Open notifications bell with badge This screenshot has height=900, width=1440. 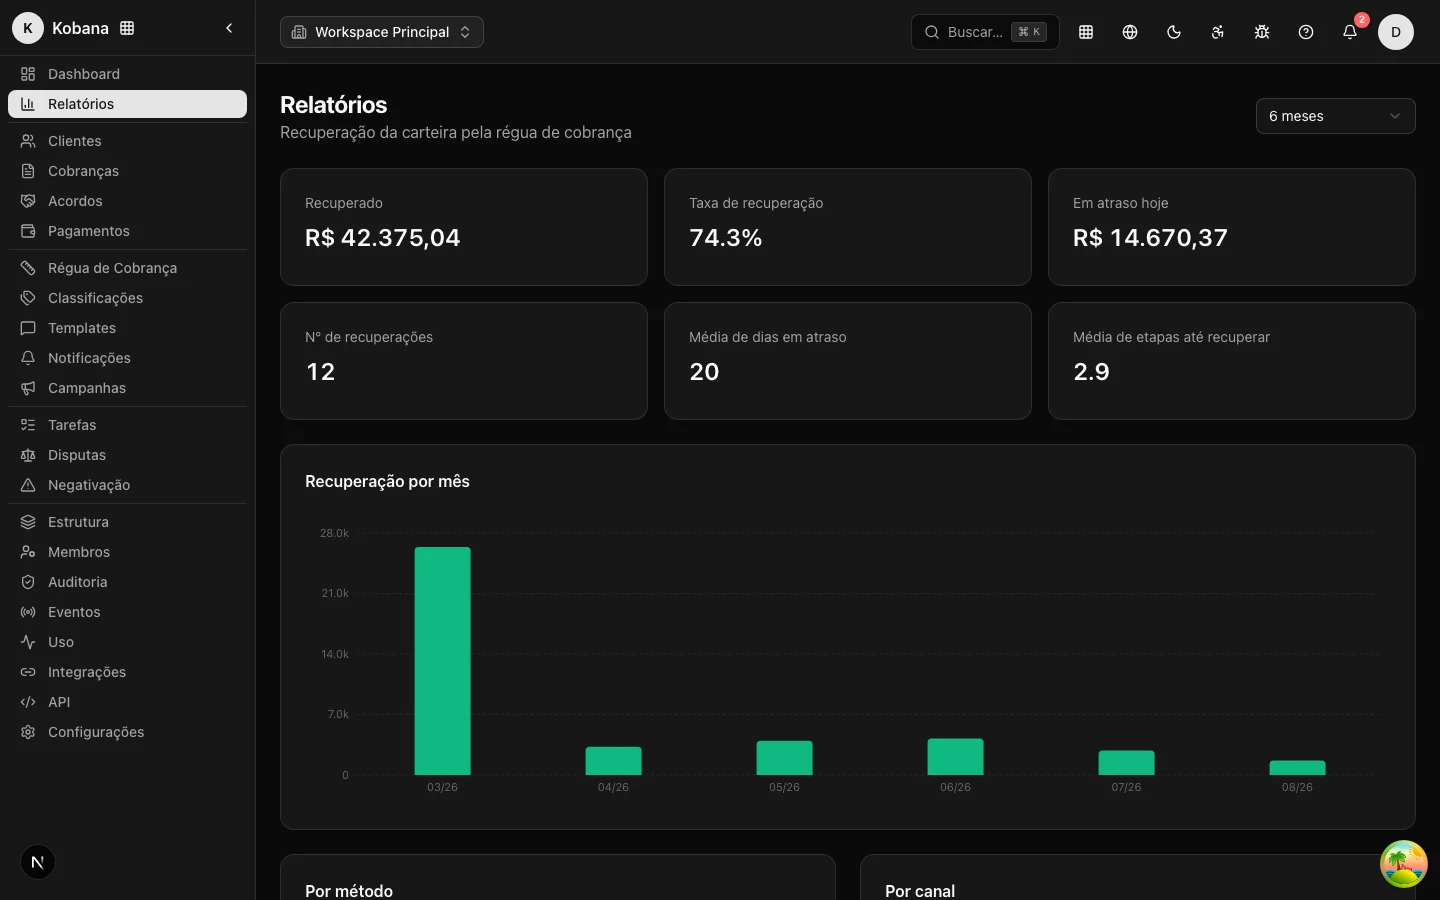(1350, 32)
